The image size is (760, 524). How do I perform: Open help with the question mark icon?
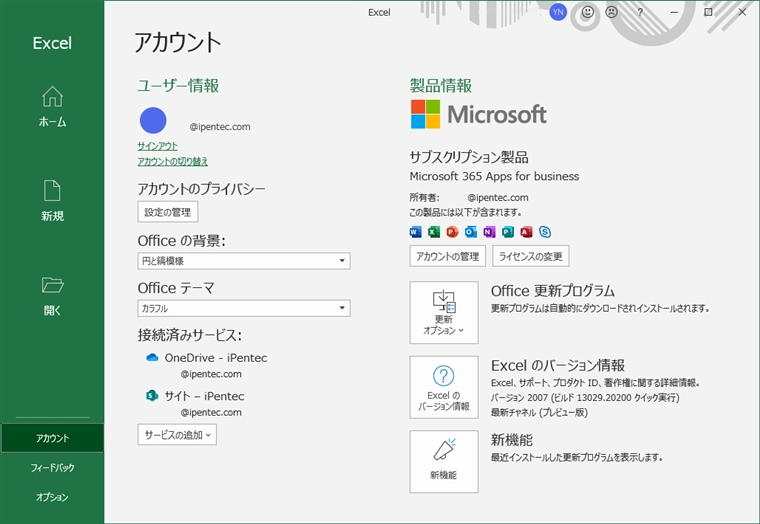[640, 12]
